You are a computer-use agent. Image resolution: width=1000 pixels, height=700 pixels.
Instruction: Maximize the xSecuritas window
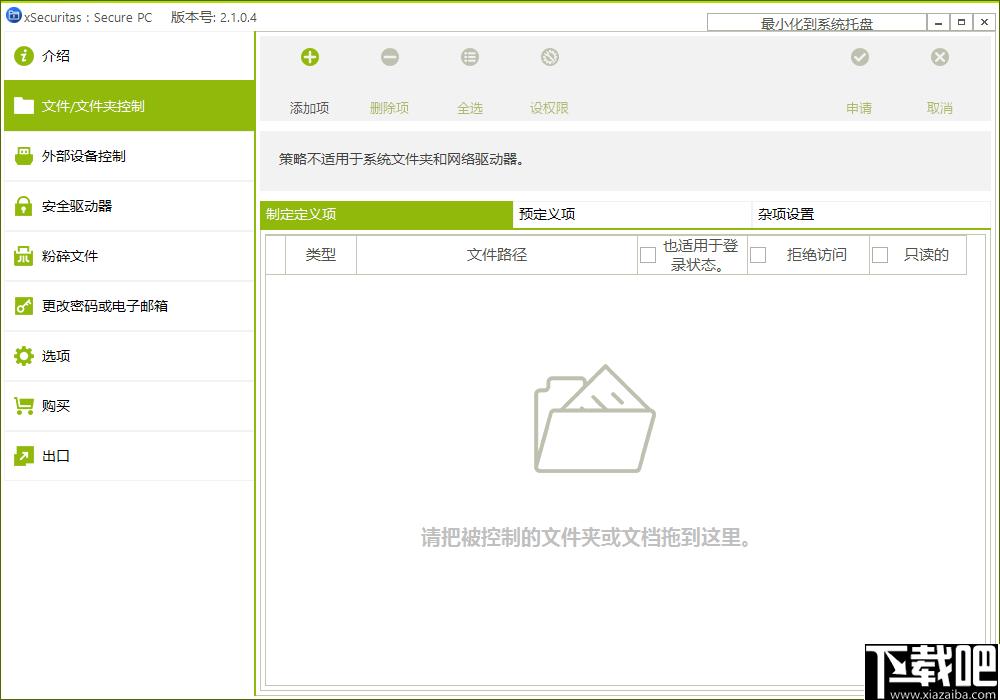pyautogui.click(x=961, y=22)
